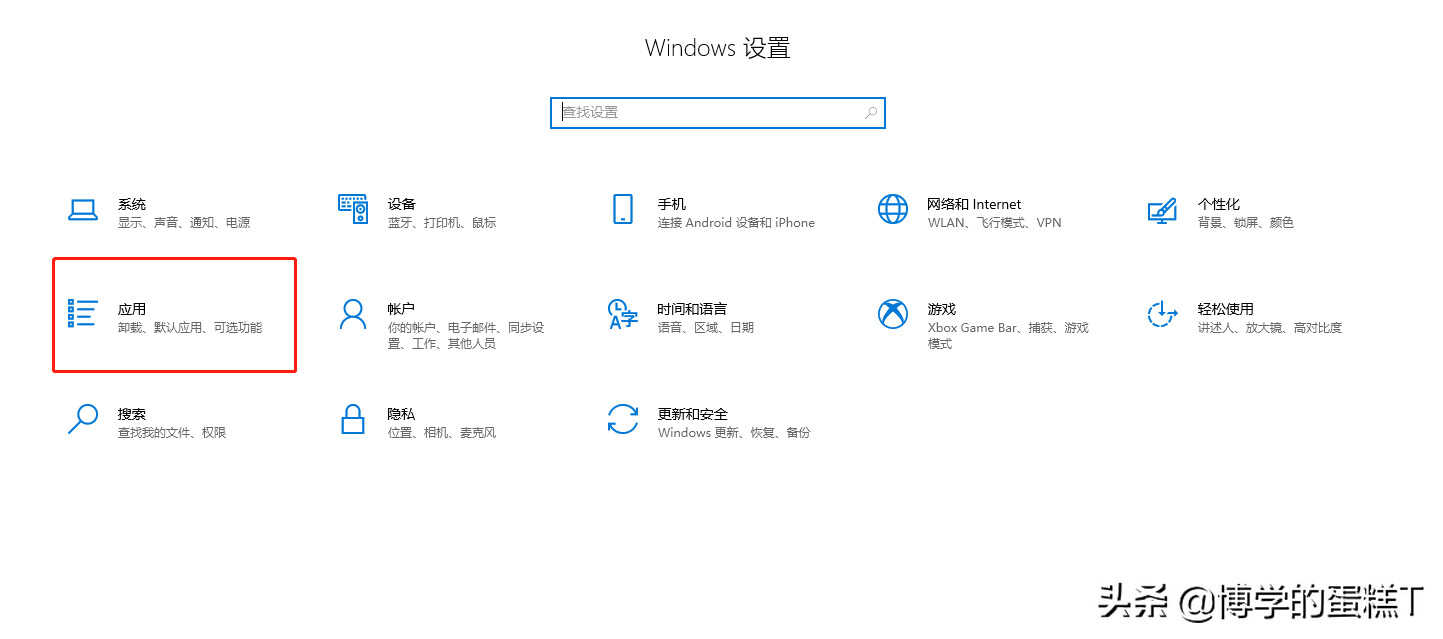Click the text 查找我的文件、权限
The height and width of the screenshot is (639, 1443).
[172, 433]
